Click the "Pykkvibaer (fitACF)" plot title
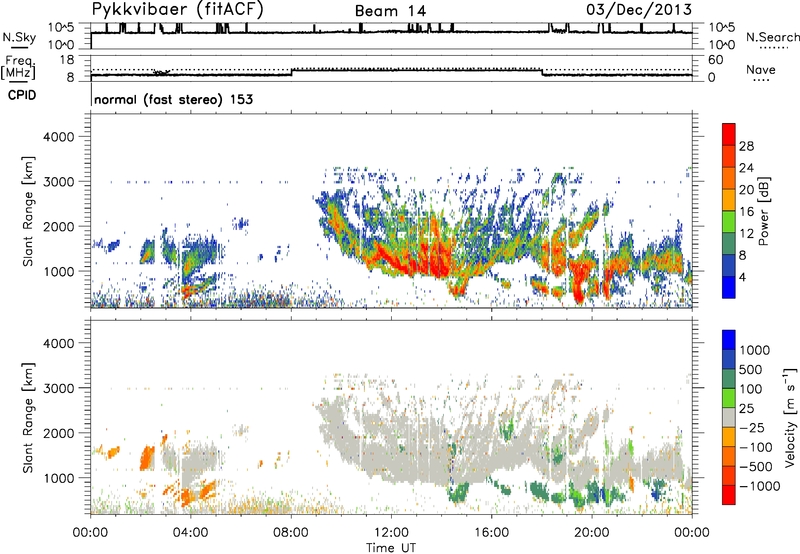Image resolution: width=800 pixels, height=554 pixels. coord(178,10)
